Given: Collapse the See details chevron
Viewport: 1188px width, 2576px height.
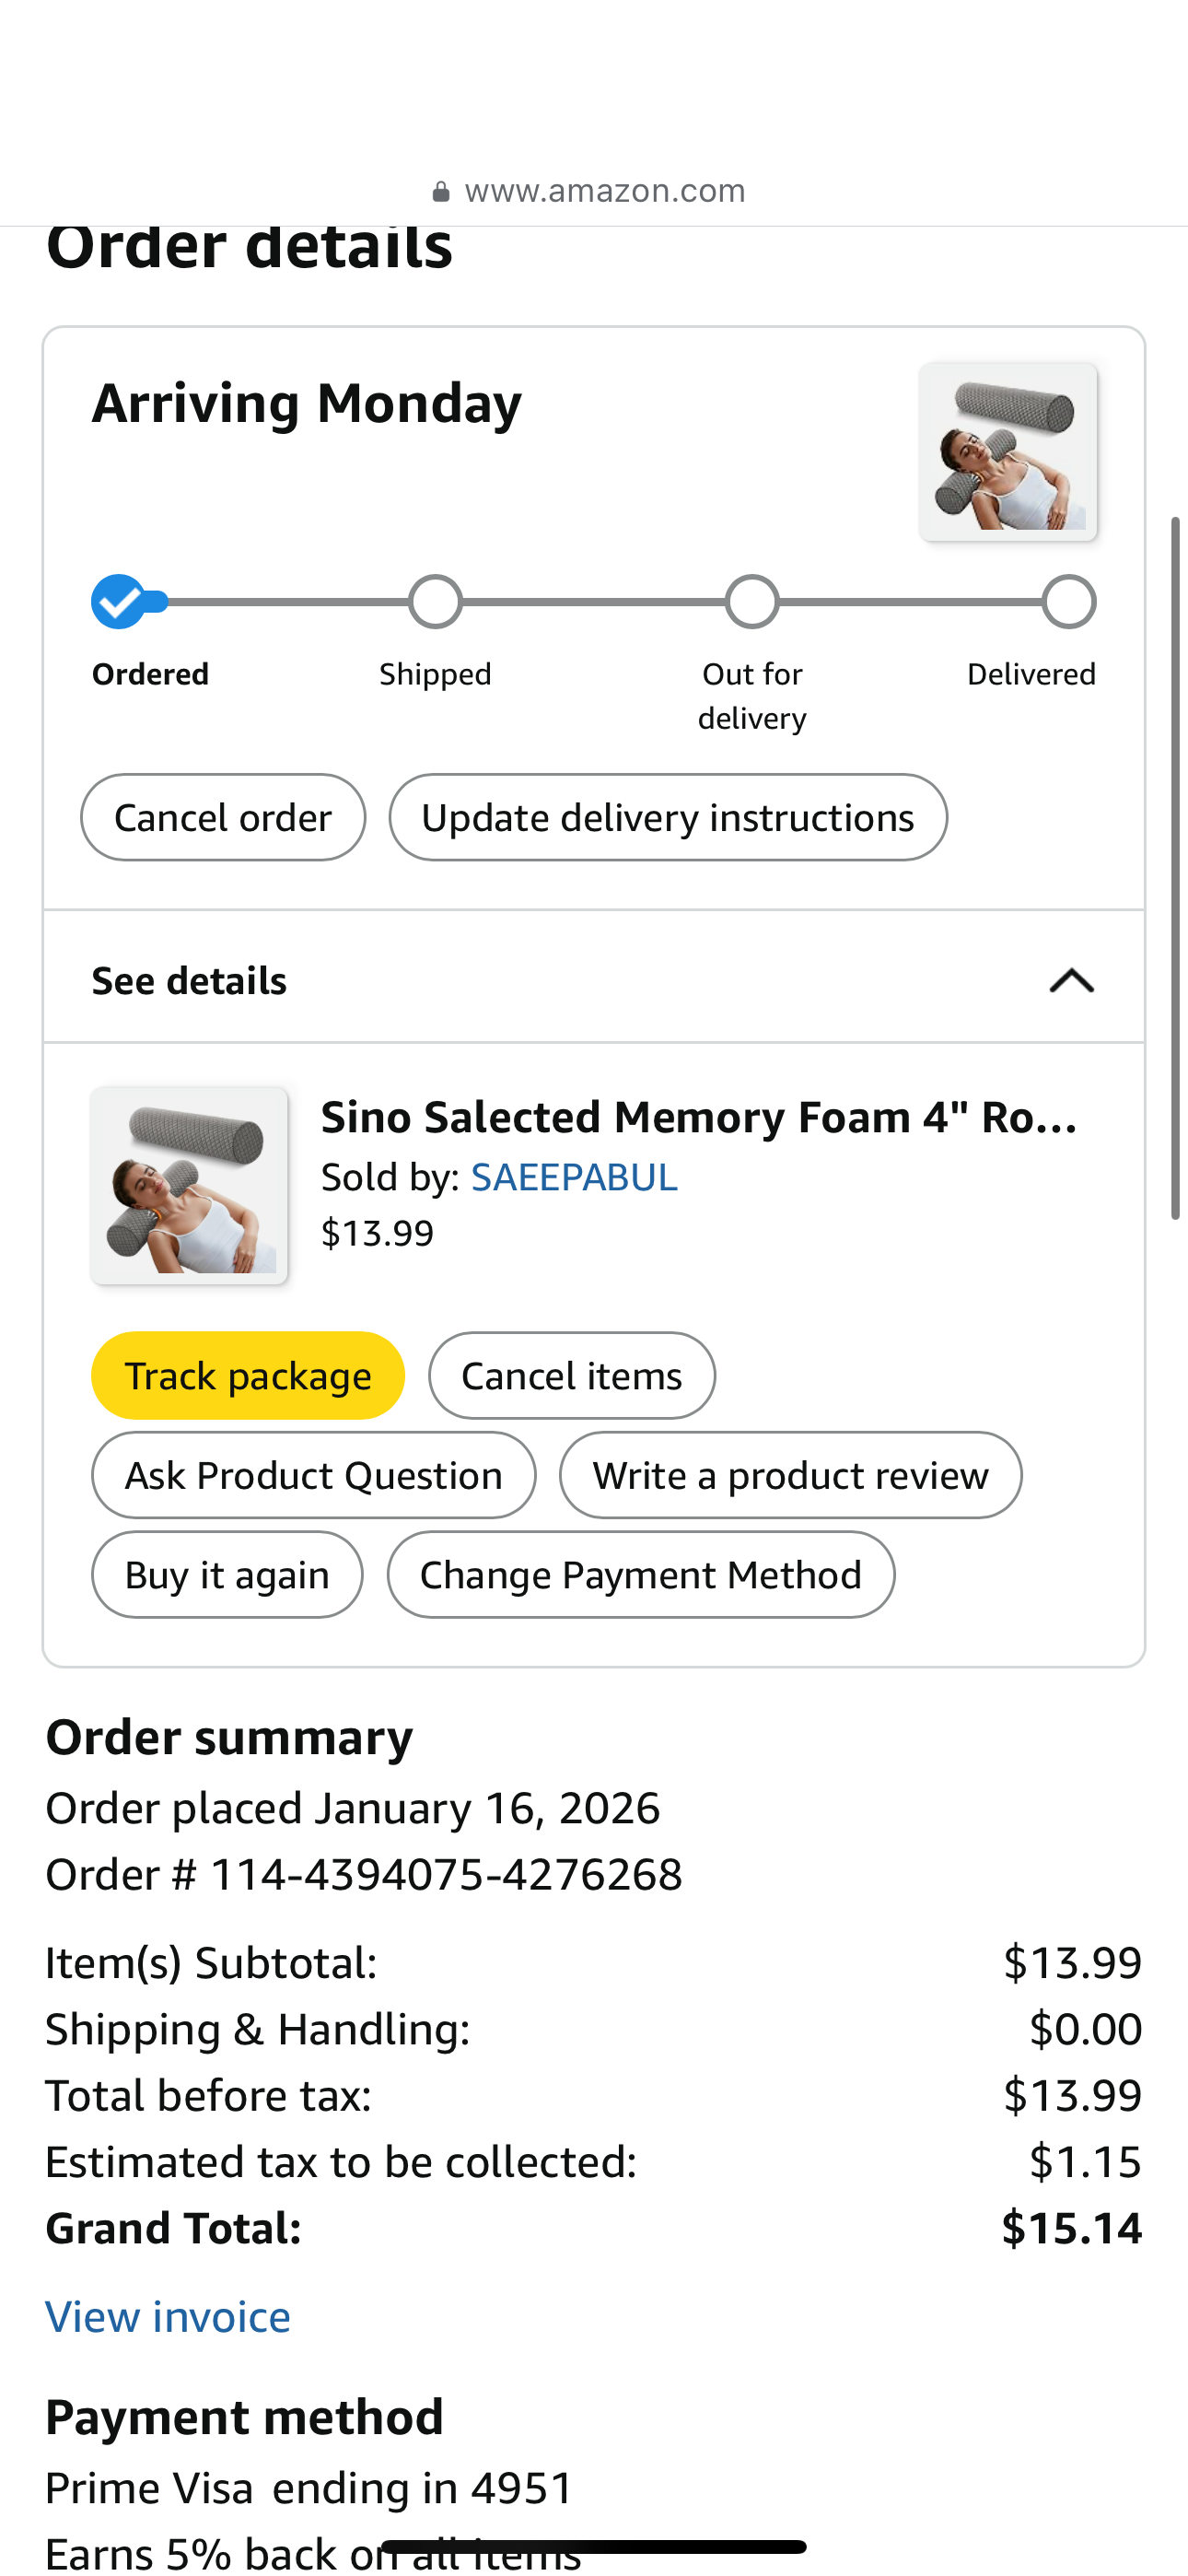Looking at the screenshot, I should tap(1071, 981).
